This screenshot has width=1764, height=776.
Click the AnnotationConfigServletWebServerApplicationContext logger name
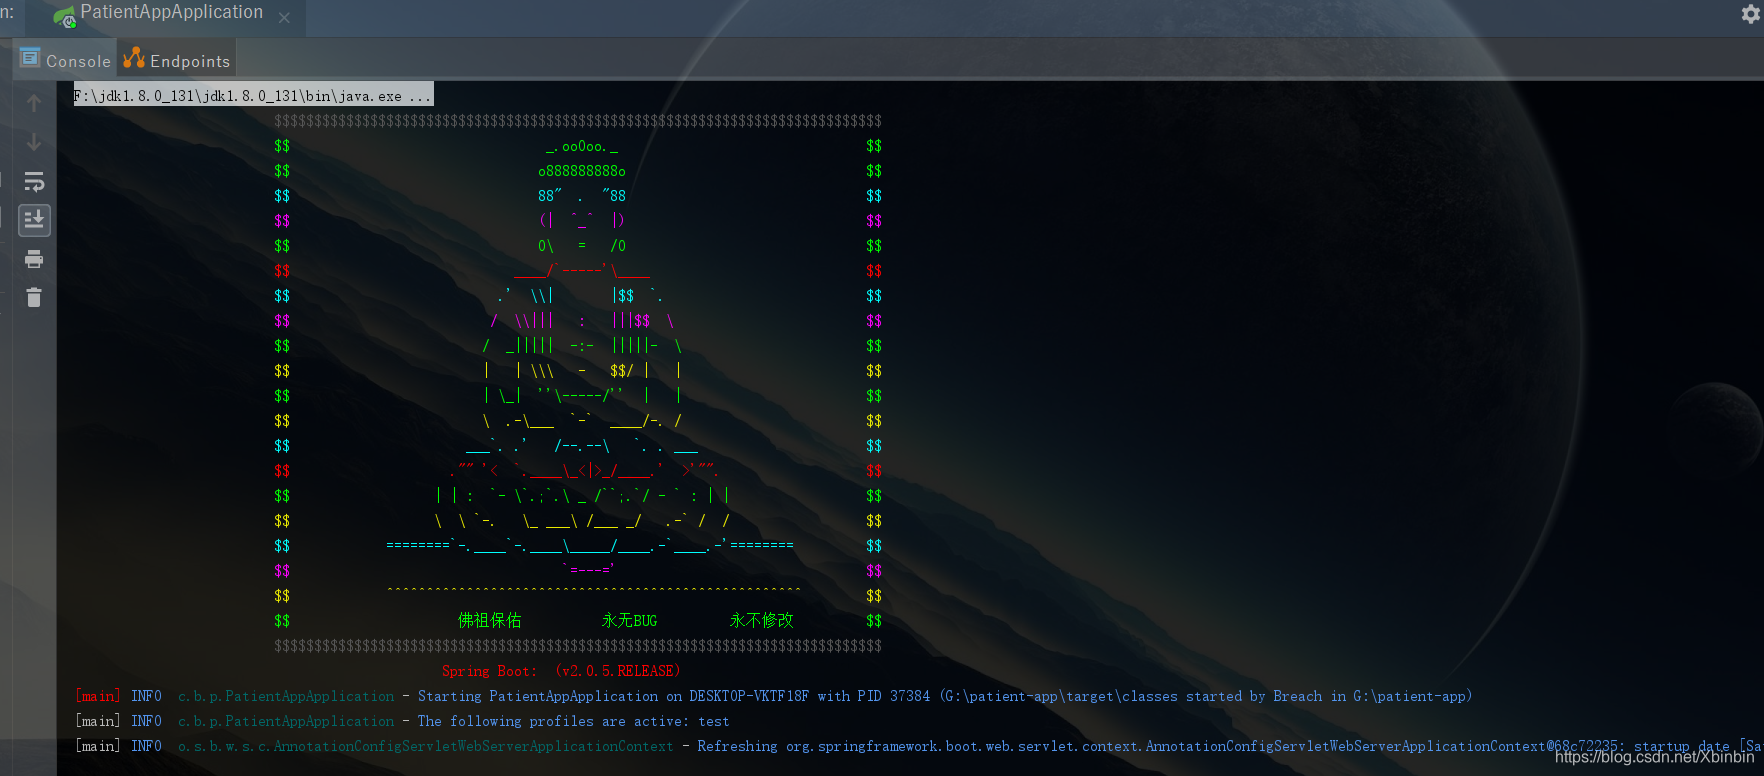click(x=426, y=746)
